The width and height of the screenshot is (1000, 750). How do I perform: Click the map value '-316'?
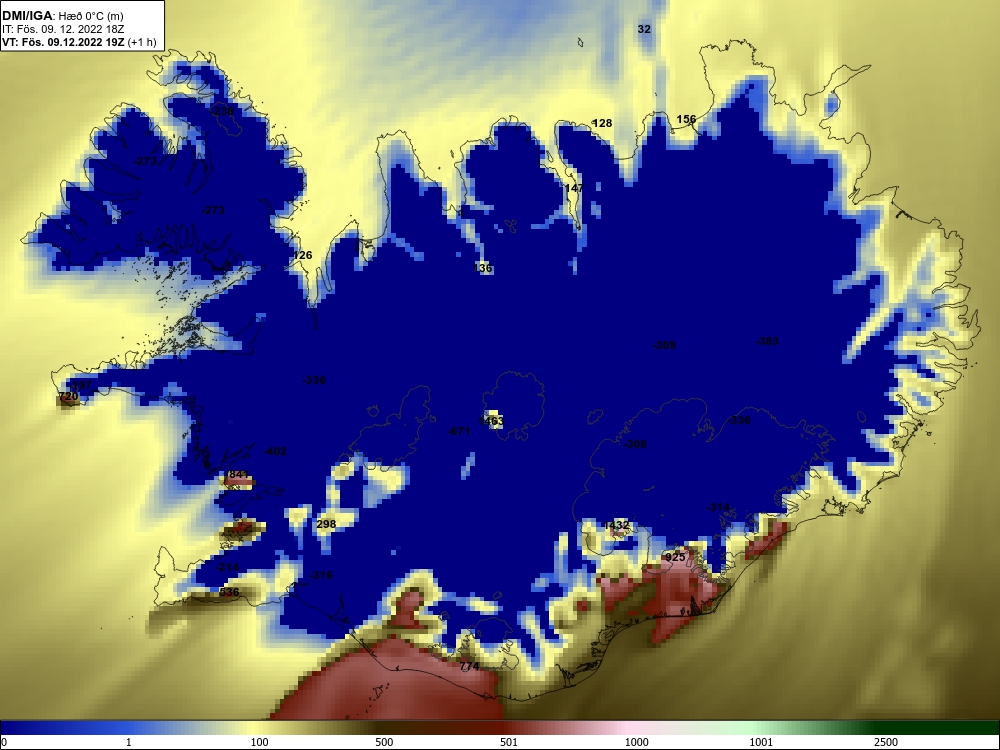[x=321, y=575]
